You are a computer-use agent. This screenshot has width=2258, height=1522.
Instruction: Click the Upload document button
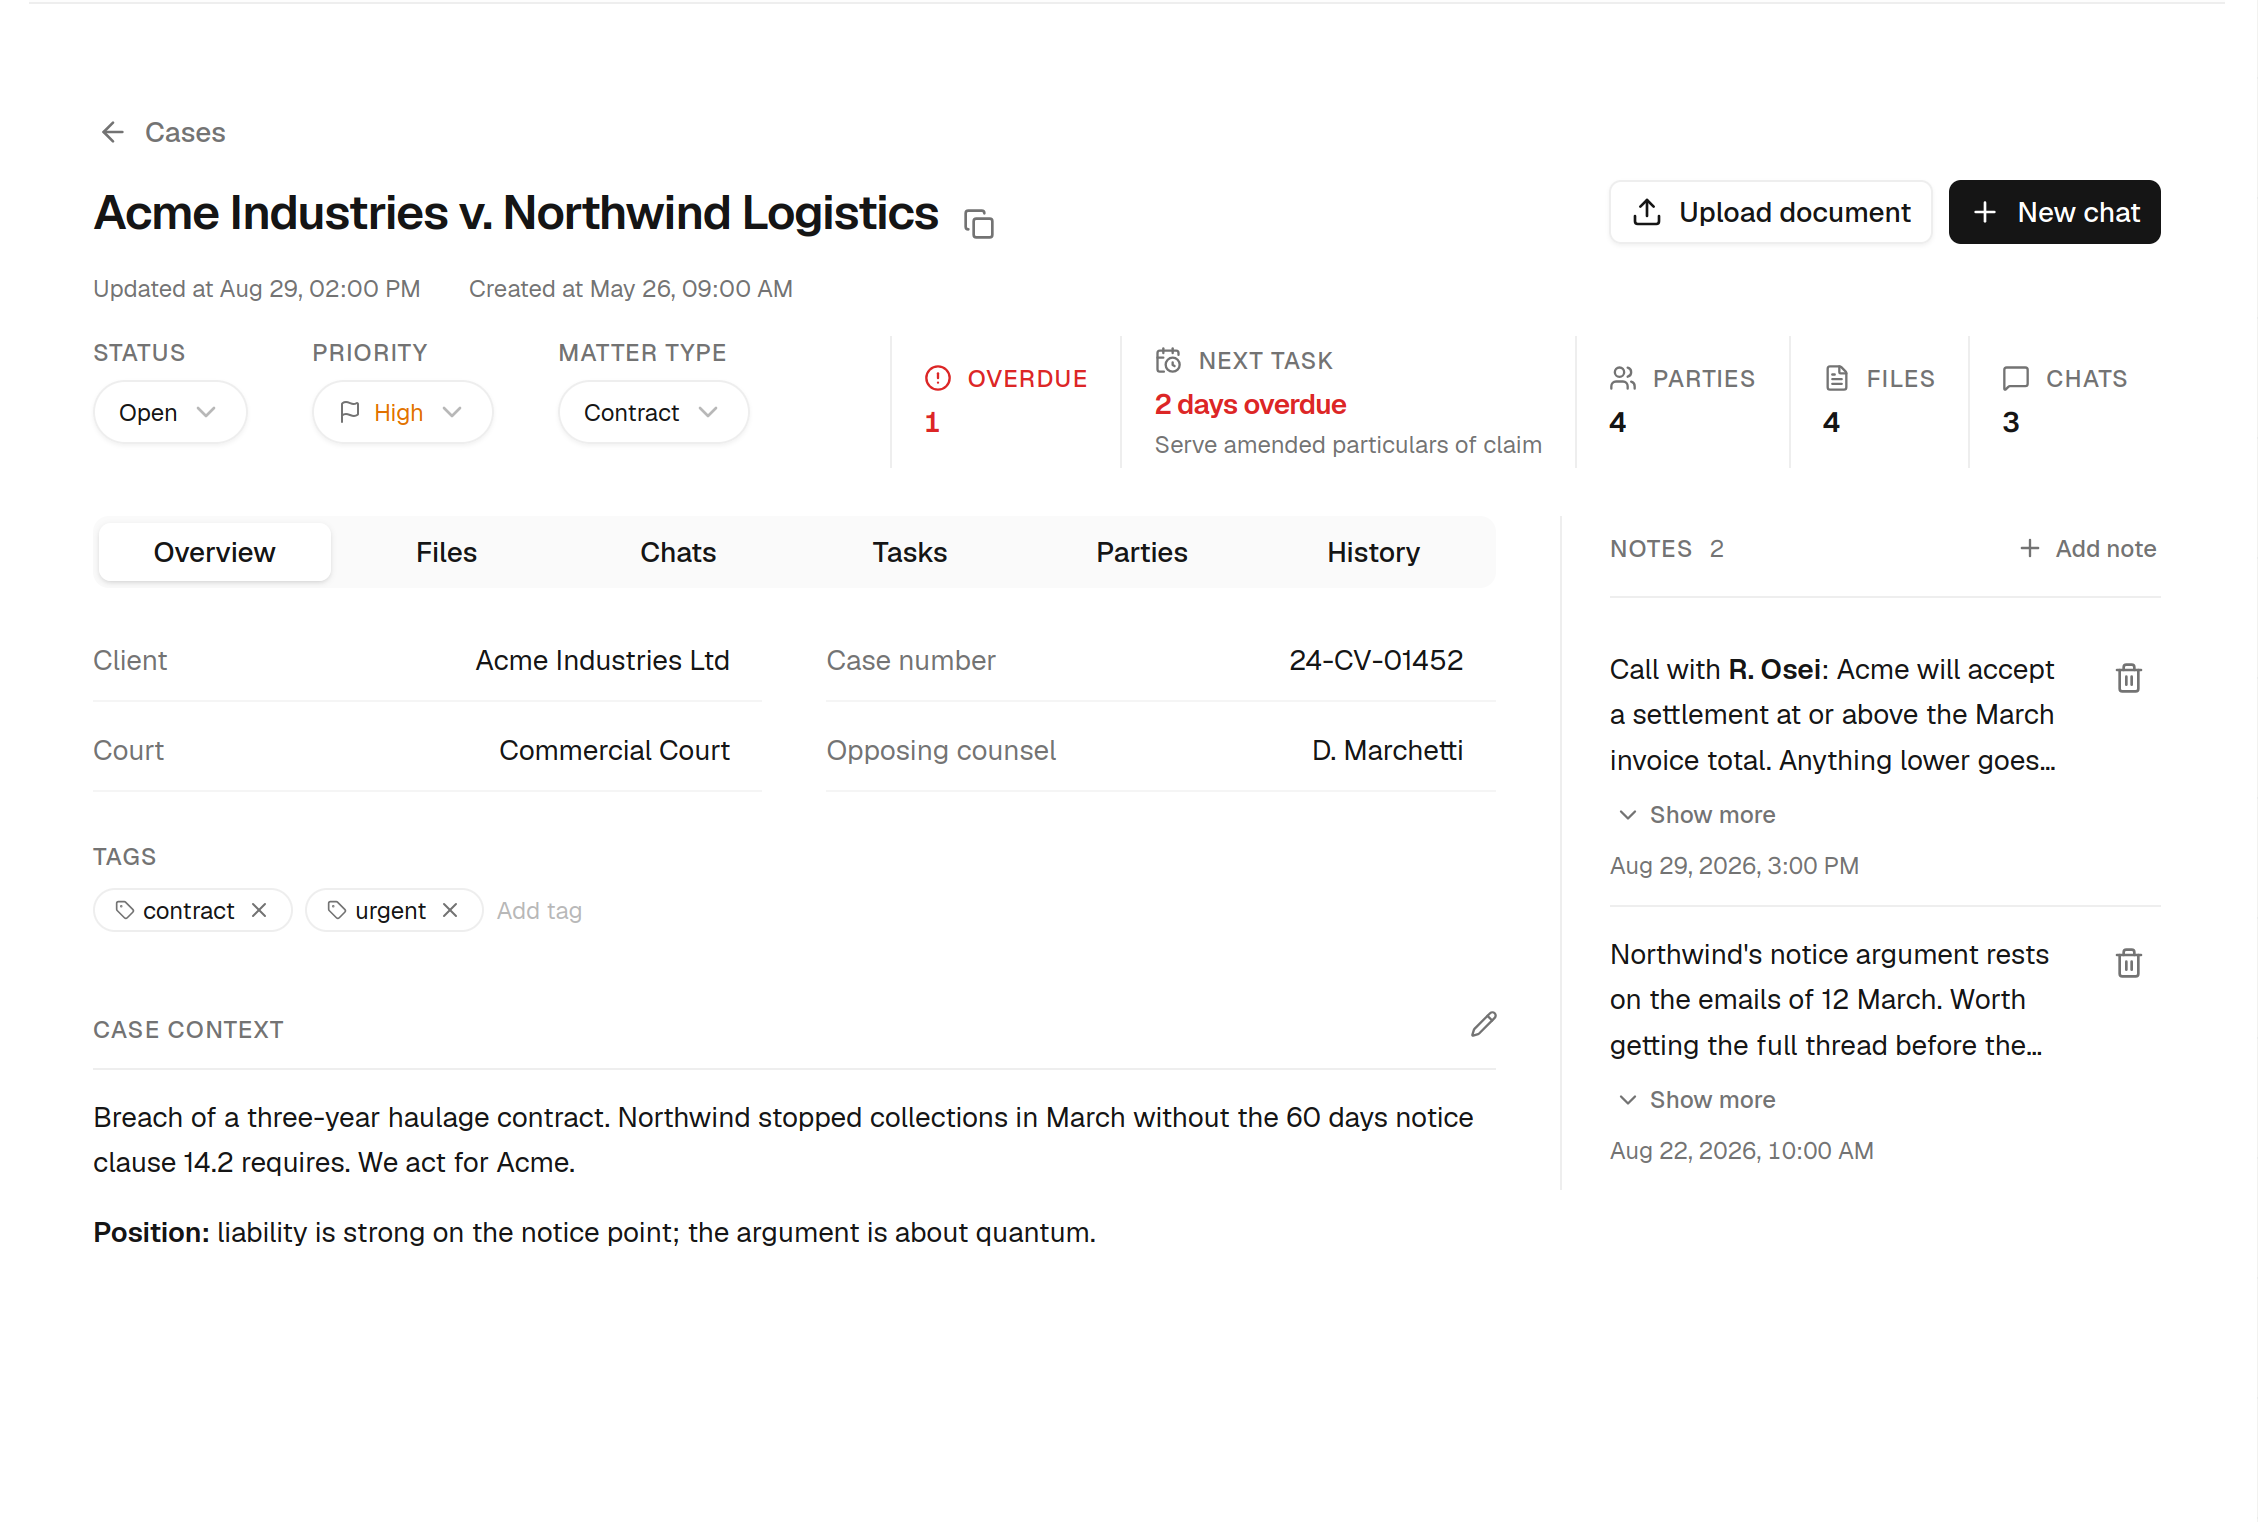tap(1770, 212)
